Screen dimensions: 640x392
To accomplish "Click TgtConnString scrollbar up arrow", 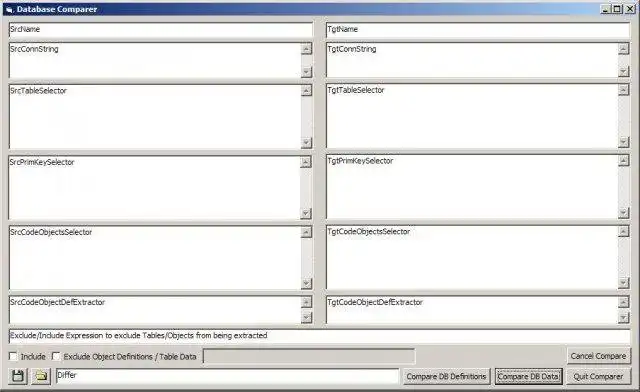I will pyautogui.click(x=623, y=49).
